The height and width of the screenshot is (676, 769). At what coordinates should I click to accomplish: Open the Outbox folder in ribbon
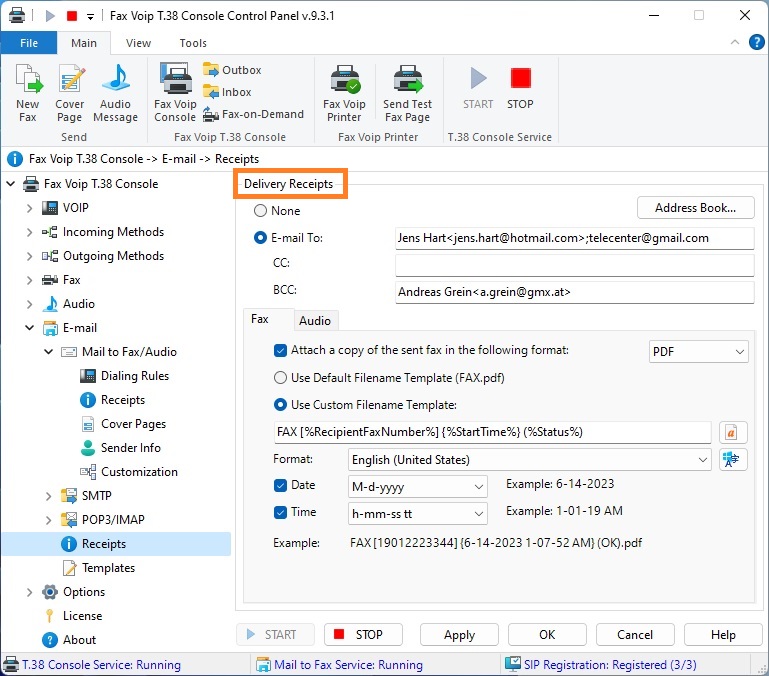click(232, 70)
